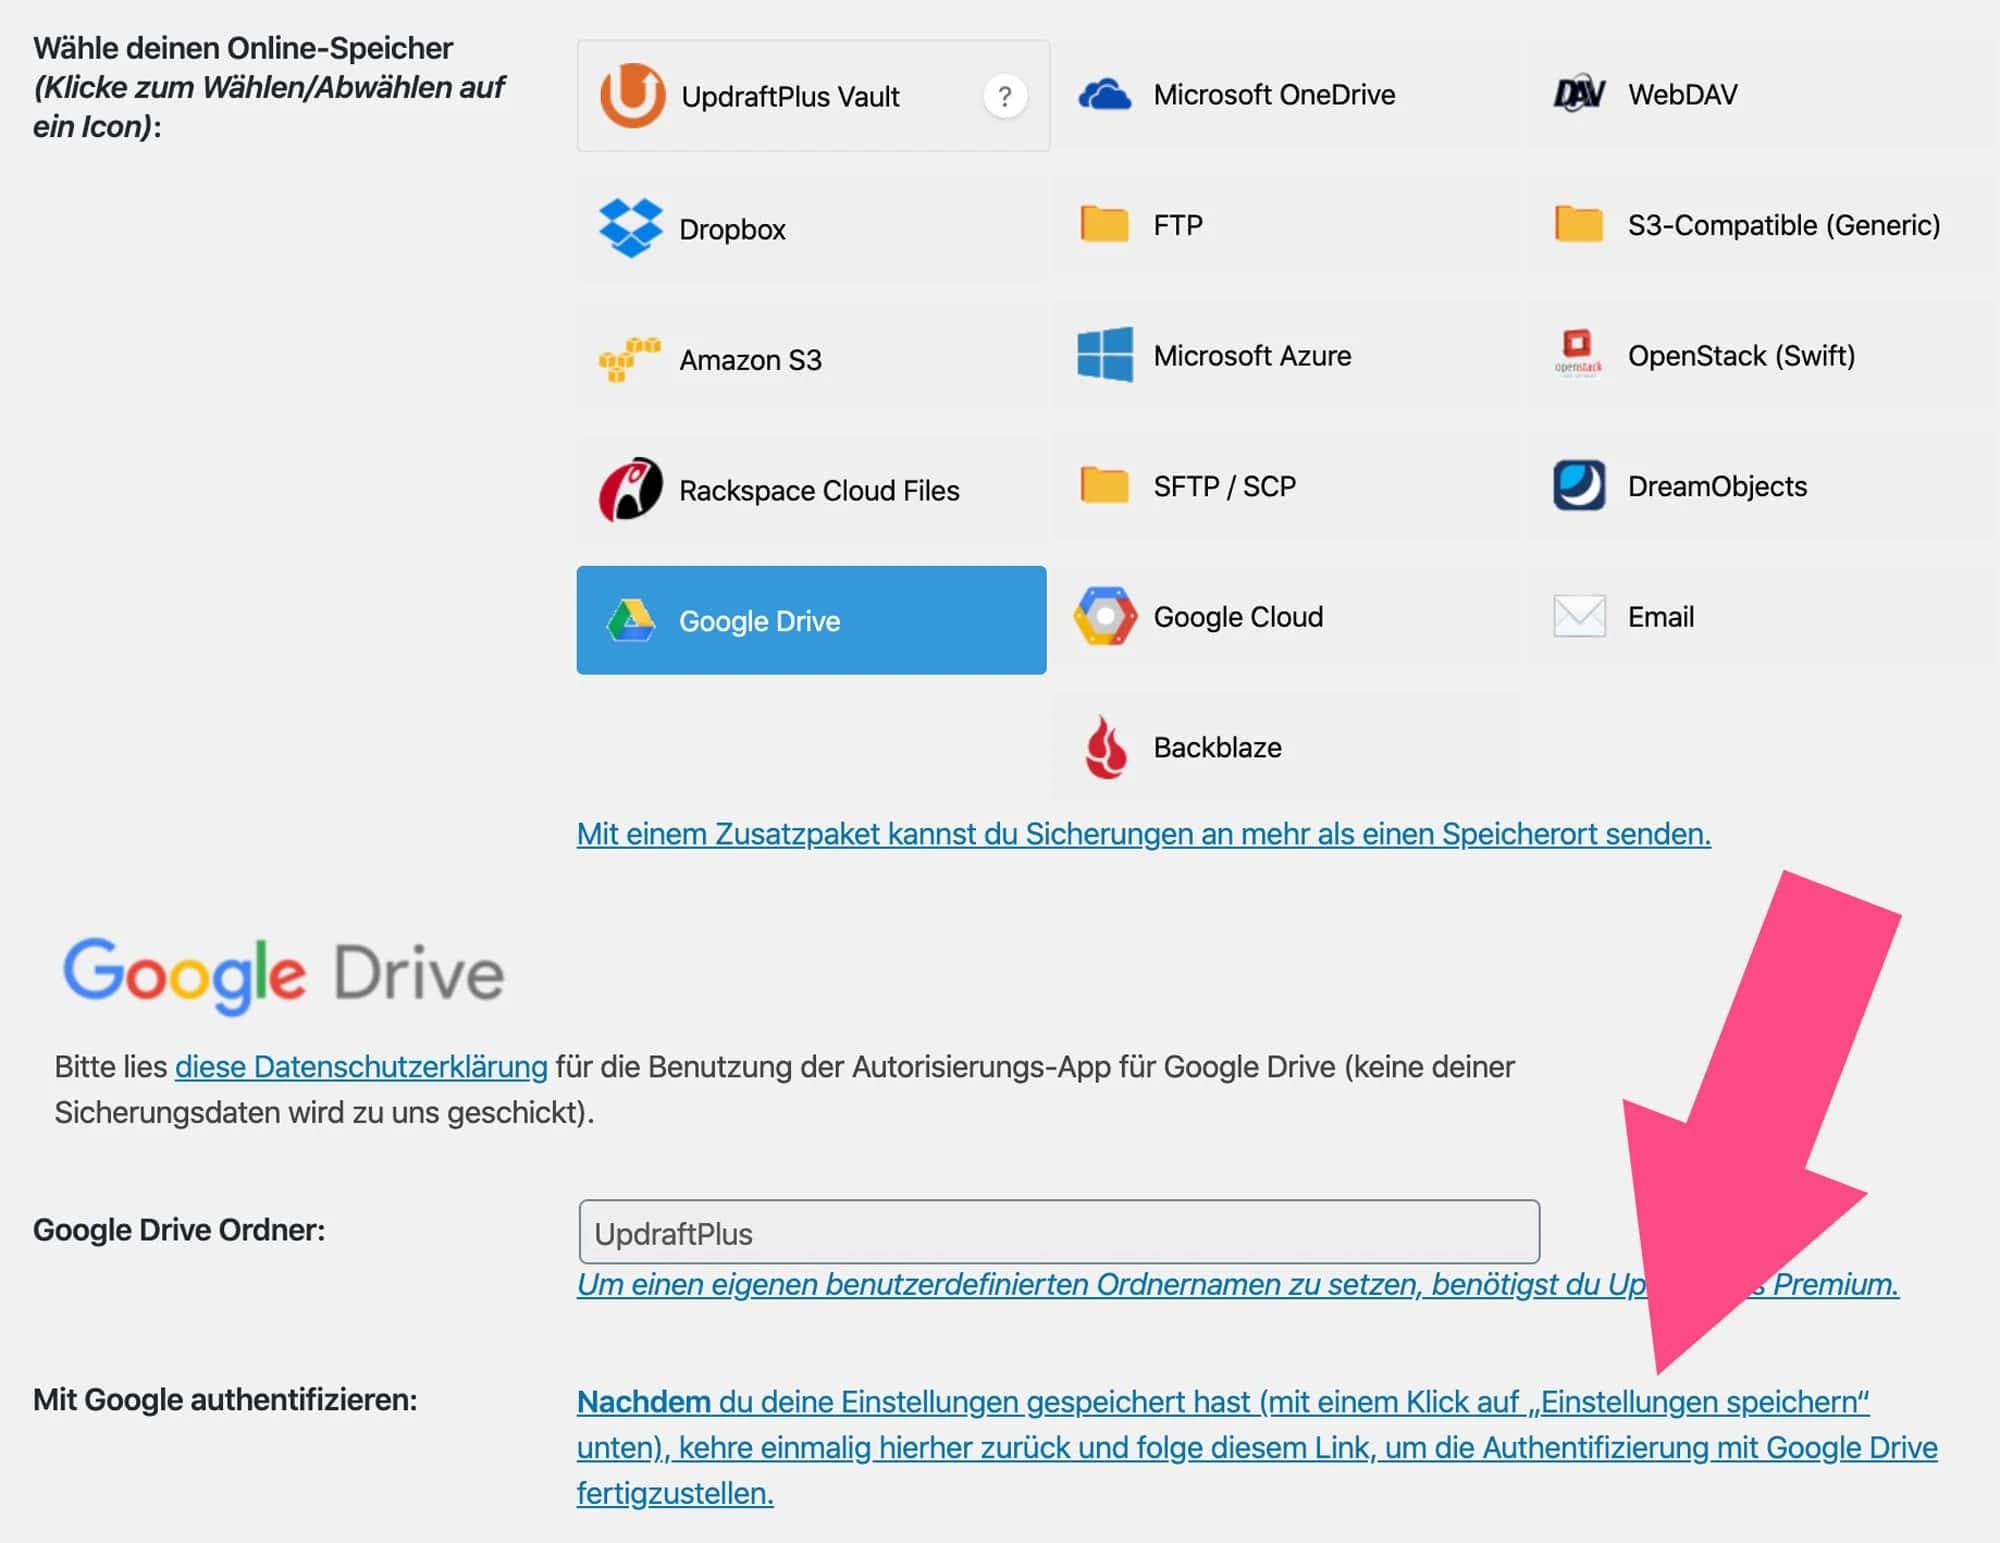
Task: Open UpdraftPlus Vault help question mark
Action: (x=1003, y=96)
